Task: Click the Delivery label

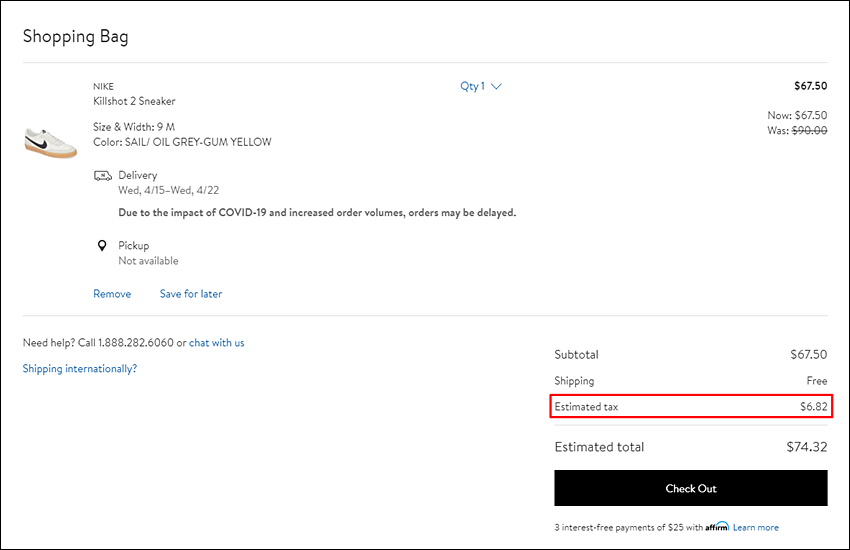Action: (138, 175)
